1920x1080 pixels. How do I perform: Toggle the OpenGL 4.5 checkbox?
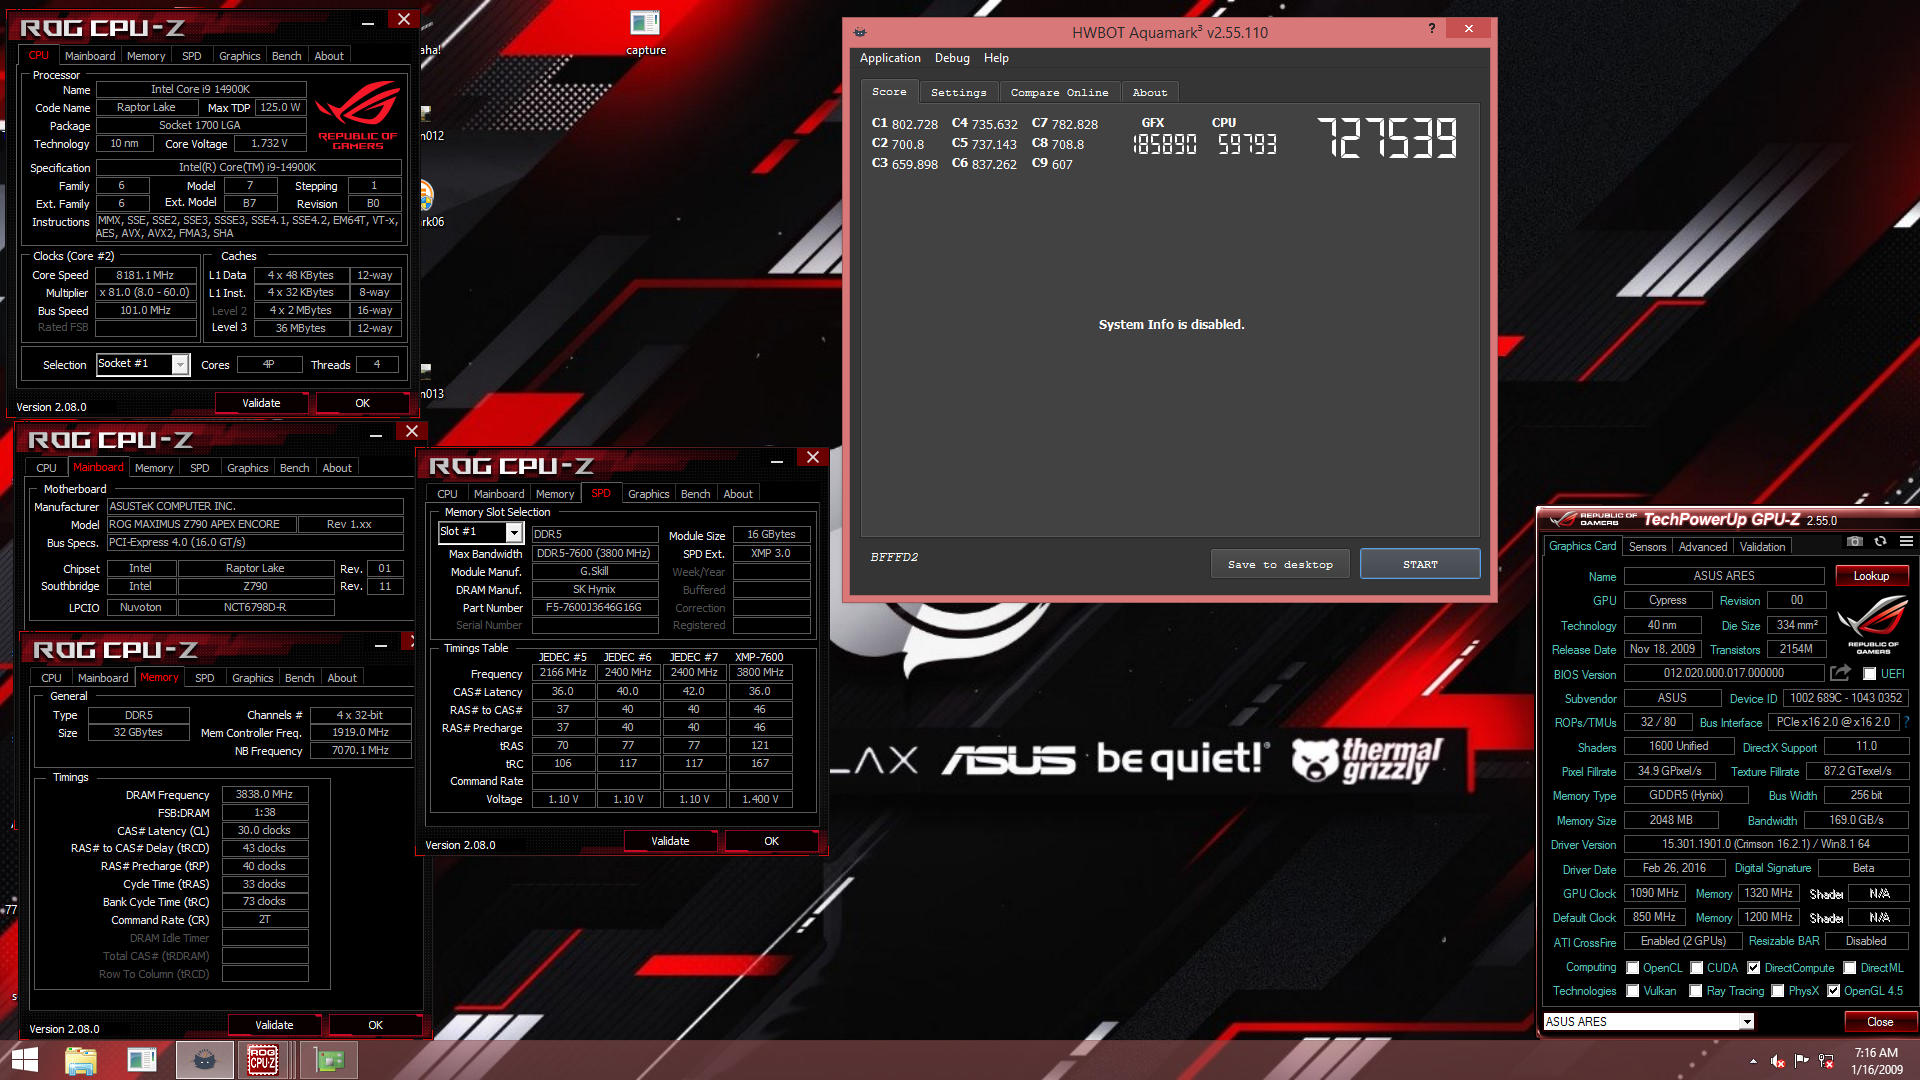[1834, 991]
